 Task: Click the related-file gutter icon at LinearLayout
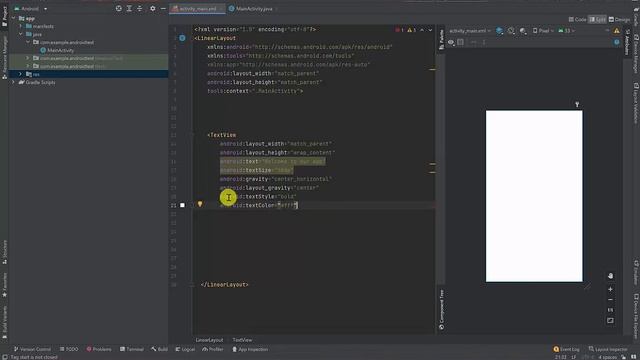click(182, 38)
